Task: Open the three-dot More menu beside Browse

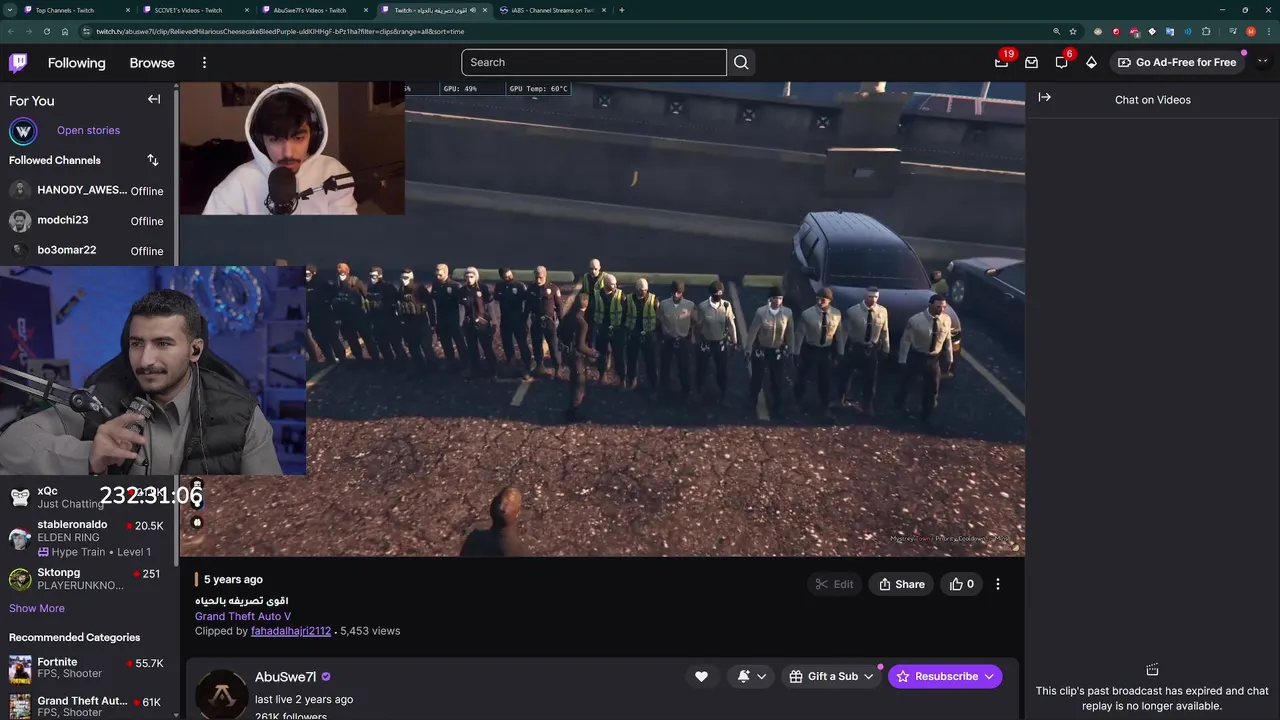Action: [x=204, y=62]
